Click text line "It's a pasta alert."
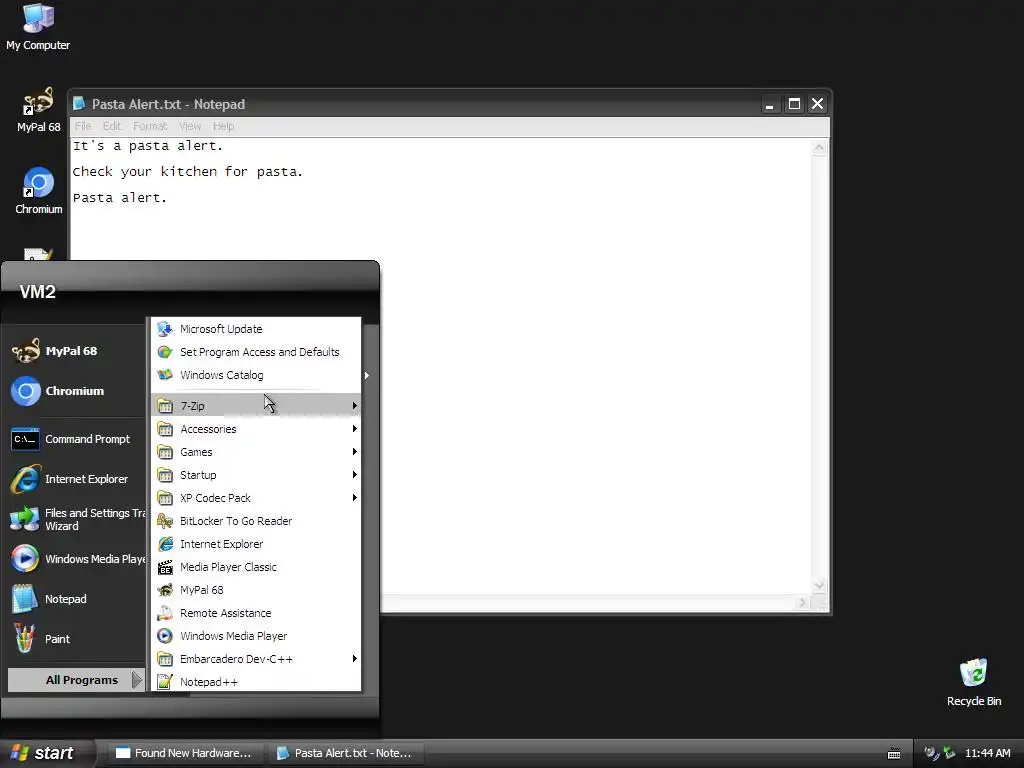The width and height of the screenshot is (1024, 768). click(148, 146)
